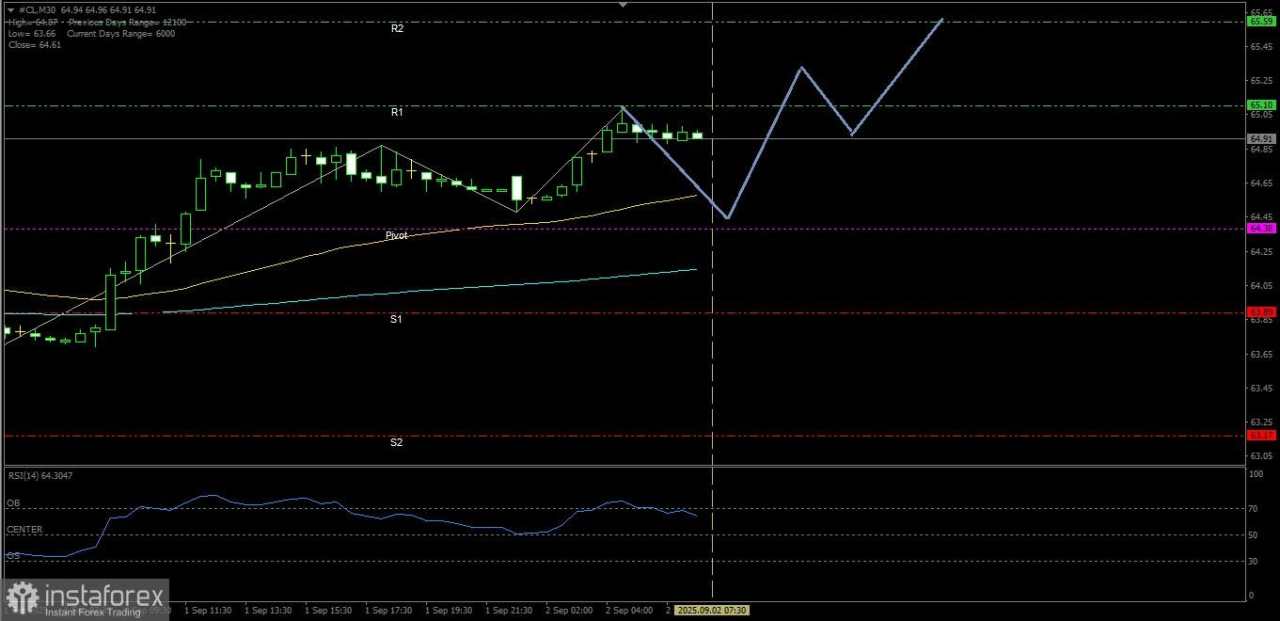Image resolution: width=1280 pixels, height=621 pixels.
Task: Select the gray 64.91 current price tag
Action: pos(1261,139)
